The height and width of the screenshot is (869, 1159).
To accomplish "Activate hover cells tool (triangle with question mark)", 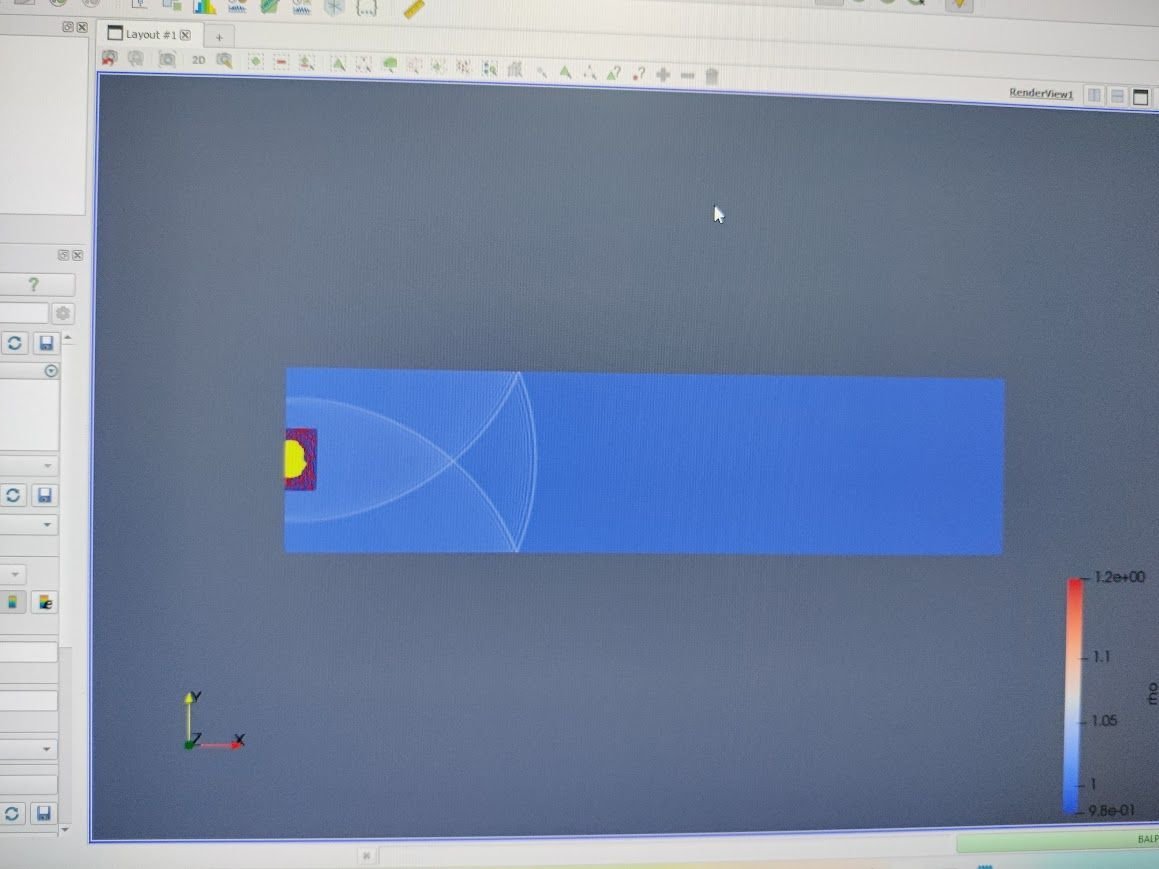I will tap(614, 73).
